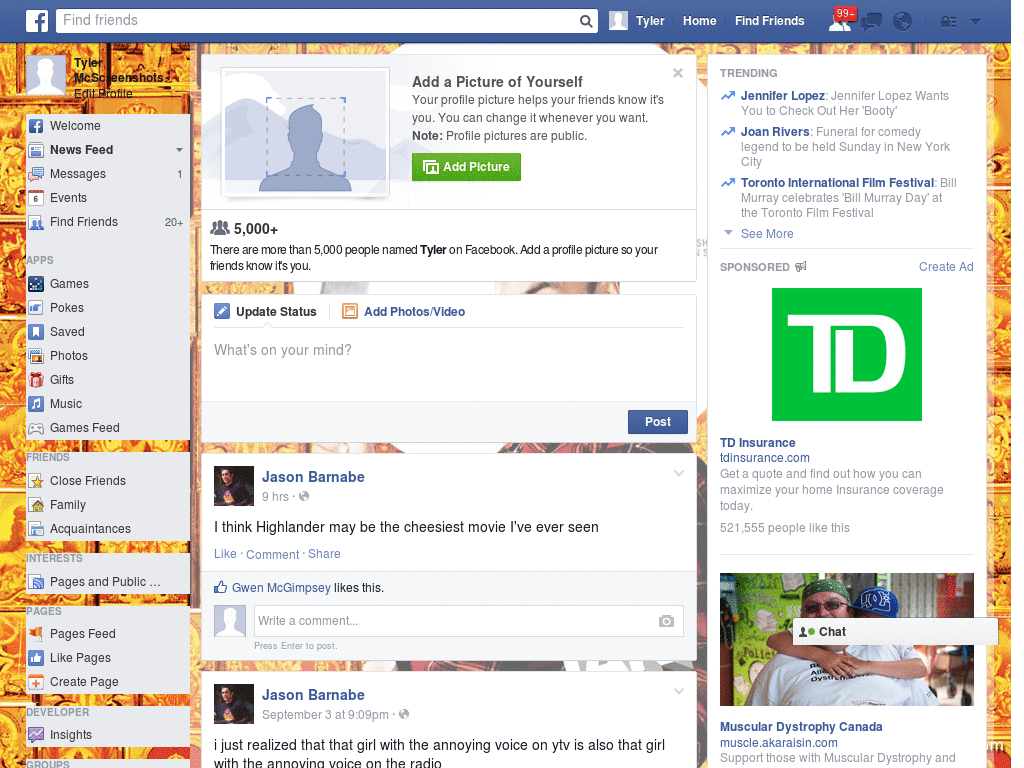Image resolution: width=1024 pixels, height=768 pixels.
Task: Dismiss Add a Picture of Yourself card
Action: point(678,73)
